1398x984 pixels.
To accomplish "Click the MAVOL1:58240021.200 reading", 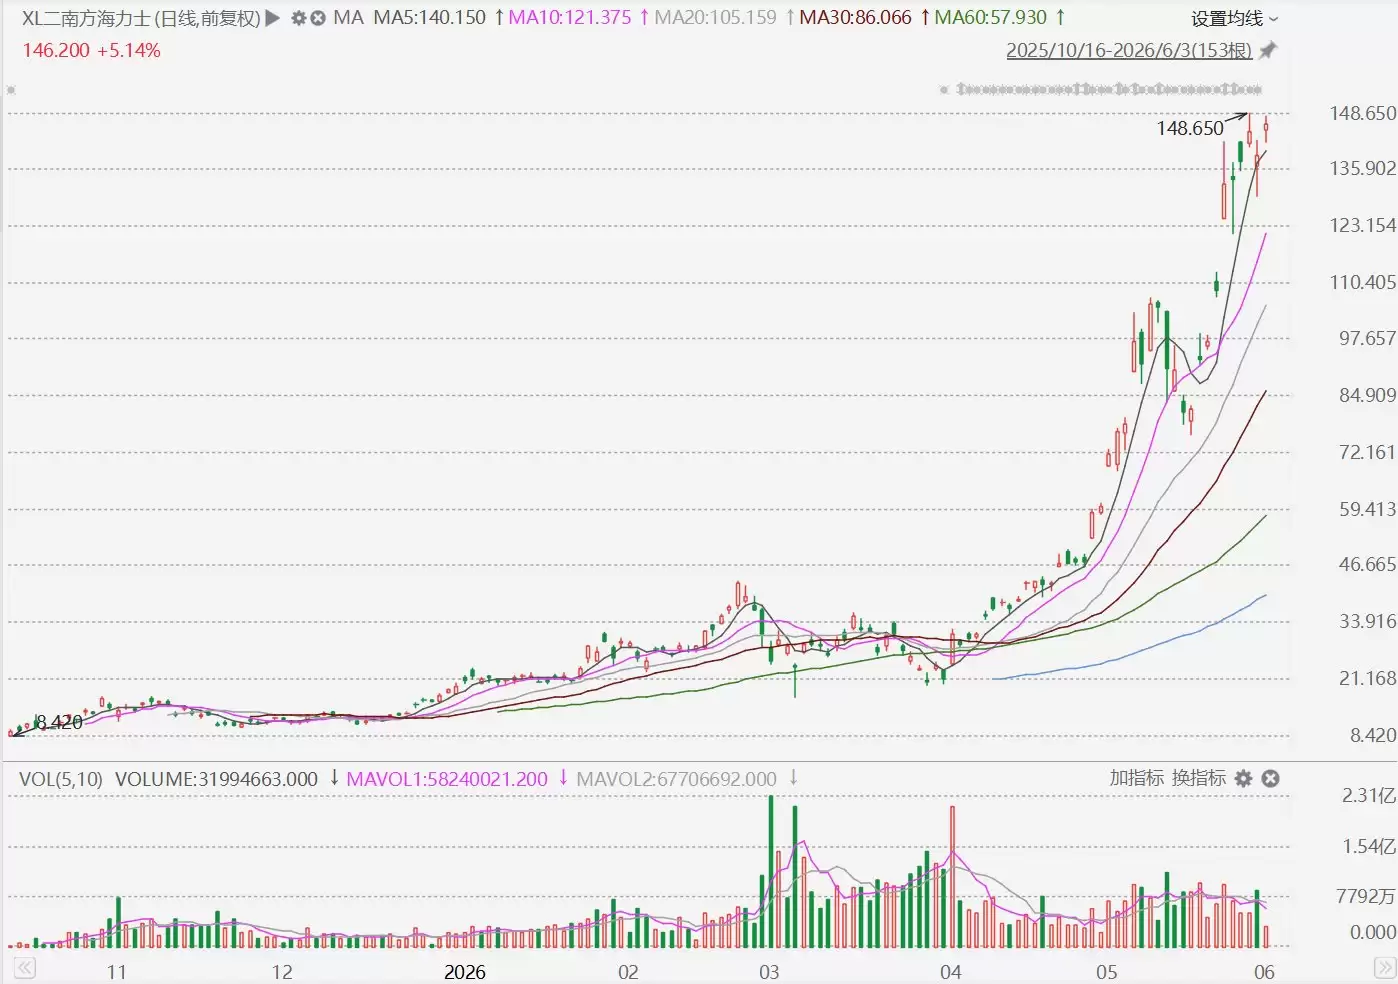I will (x=447, y=779).
